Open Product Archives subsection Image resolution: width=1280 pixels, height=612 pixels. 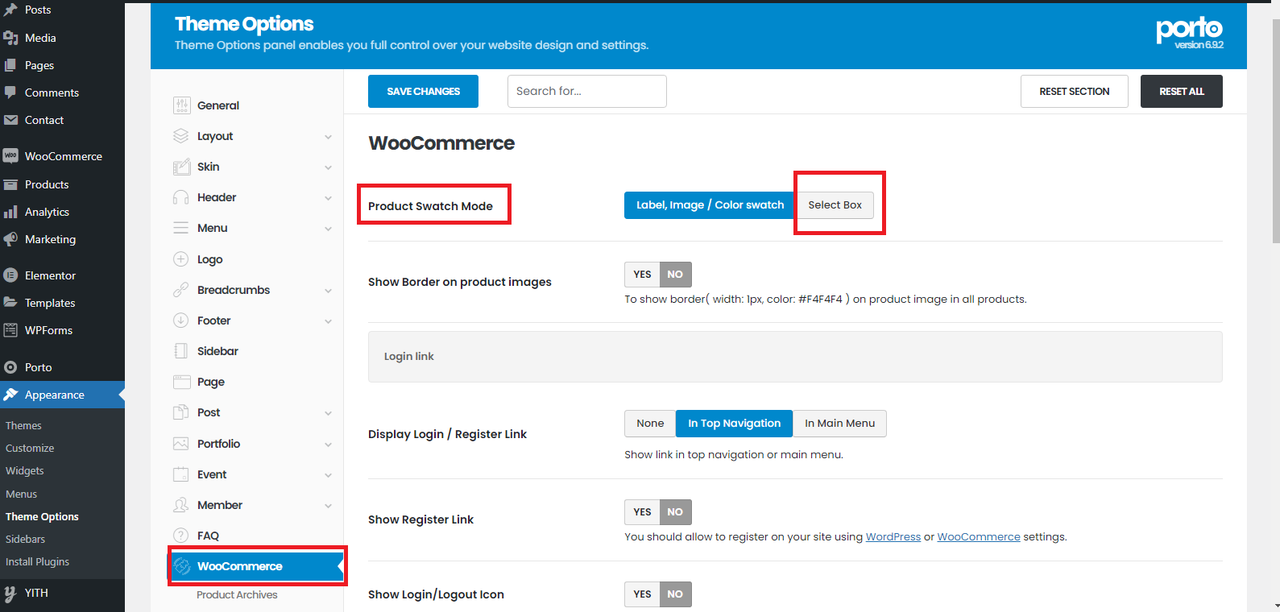(237, 595)
